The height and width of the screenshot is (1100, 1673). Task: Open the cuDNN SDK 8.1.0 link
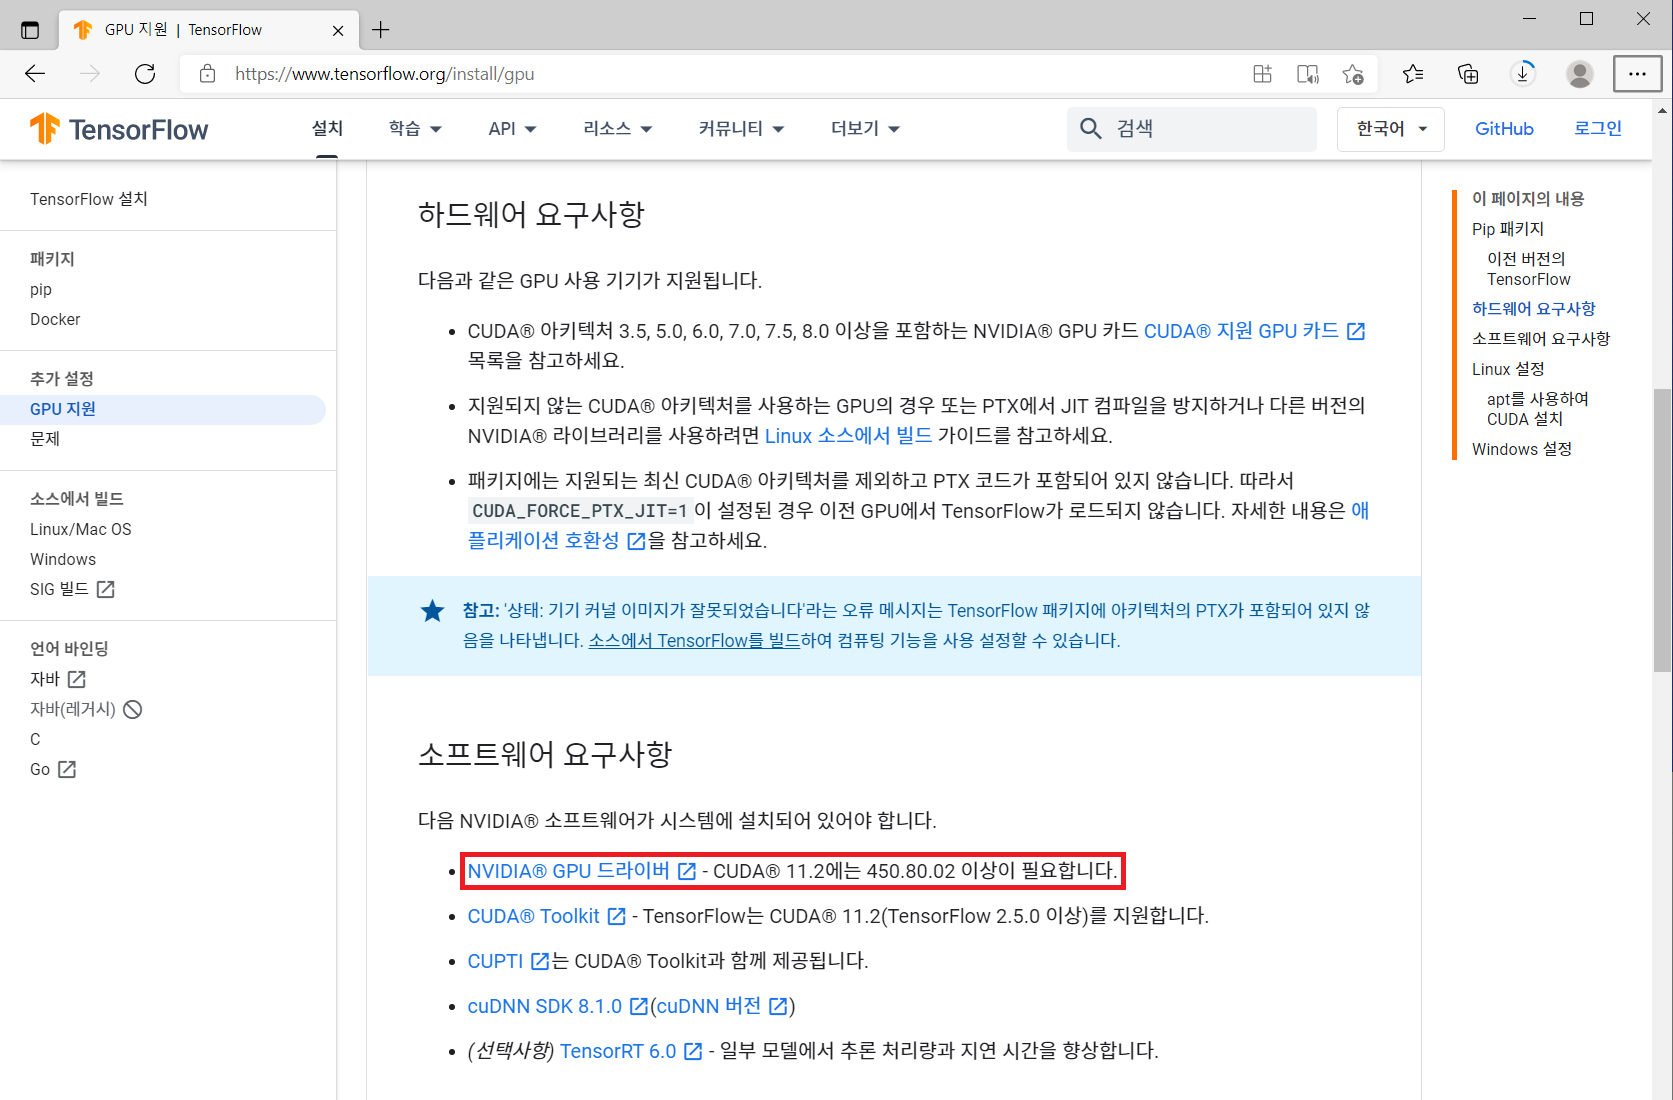545,1006
